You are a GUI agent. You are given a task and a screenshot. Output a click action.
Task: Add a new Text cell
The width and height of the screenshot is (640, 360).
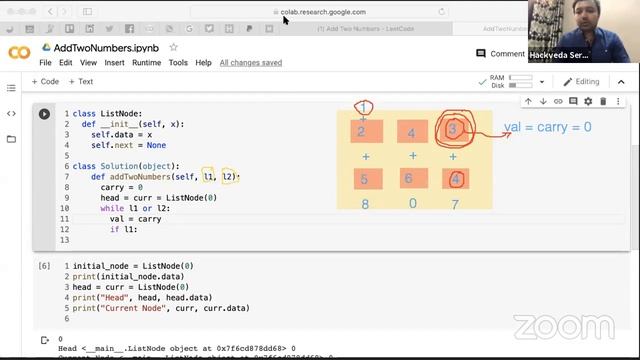[x=81, y=82]
